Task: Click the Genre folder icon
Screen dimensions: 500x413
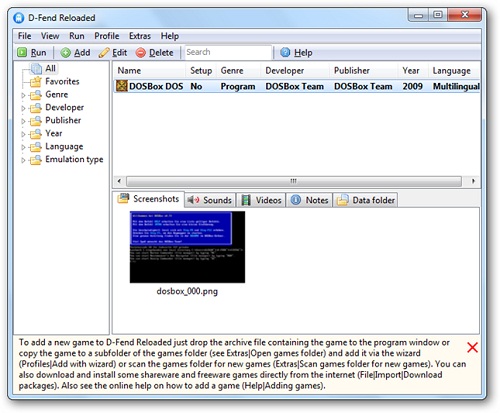Action: click(35, 95)
